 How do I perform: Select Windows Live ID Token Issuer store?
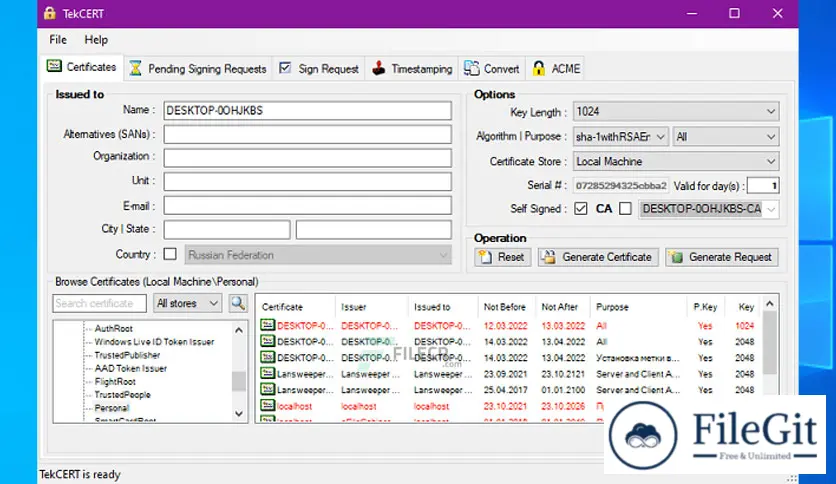tap(154, 342)
